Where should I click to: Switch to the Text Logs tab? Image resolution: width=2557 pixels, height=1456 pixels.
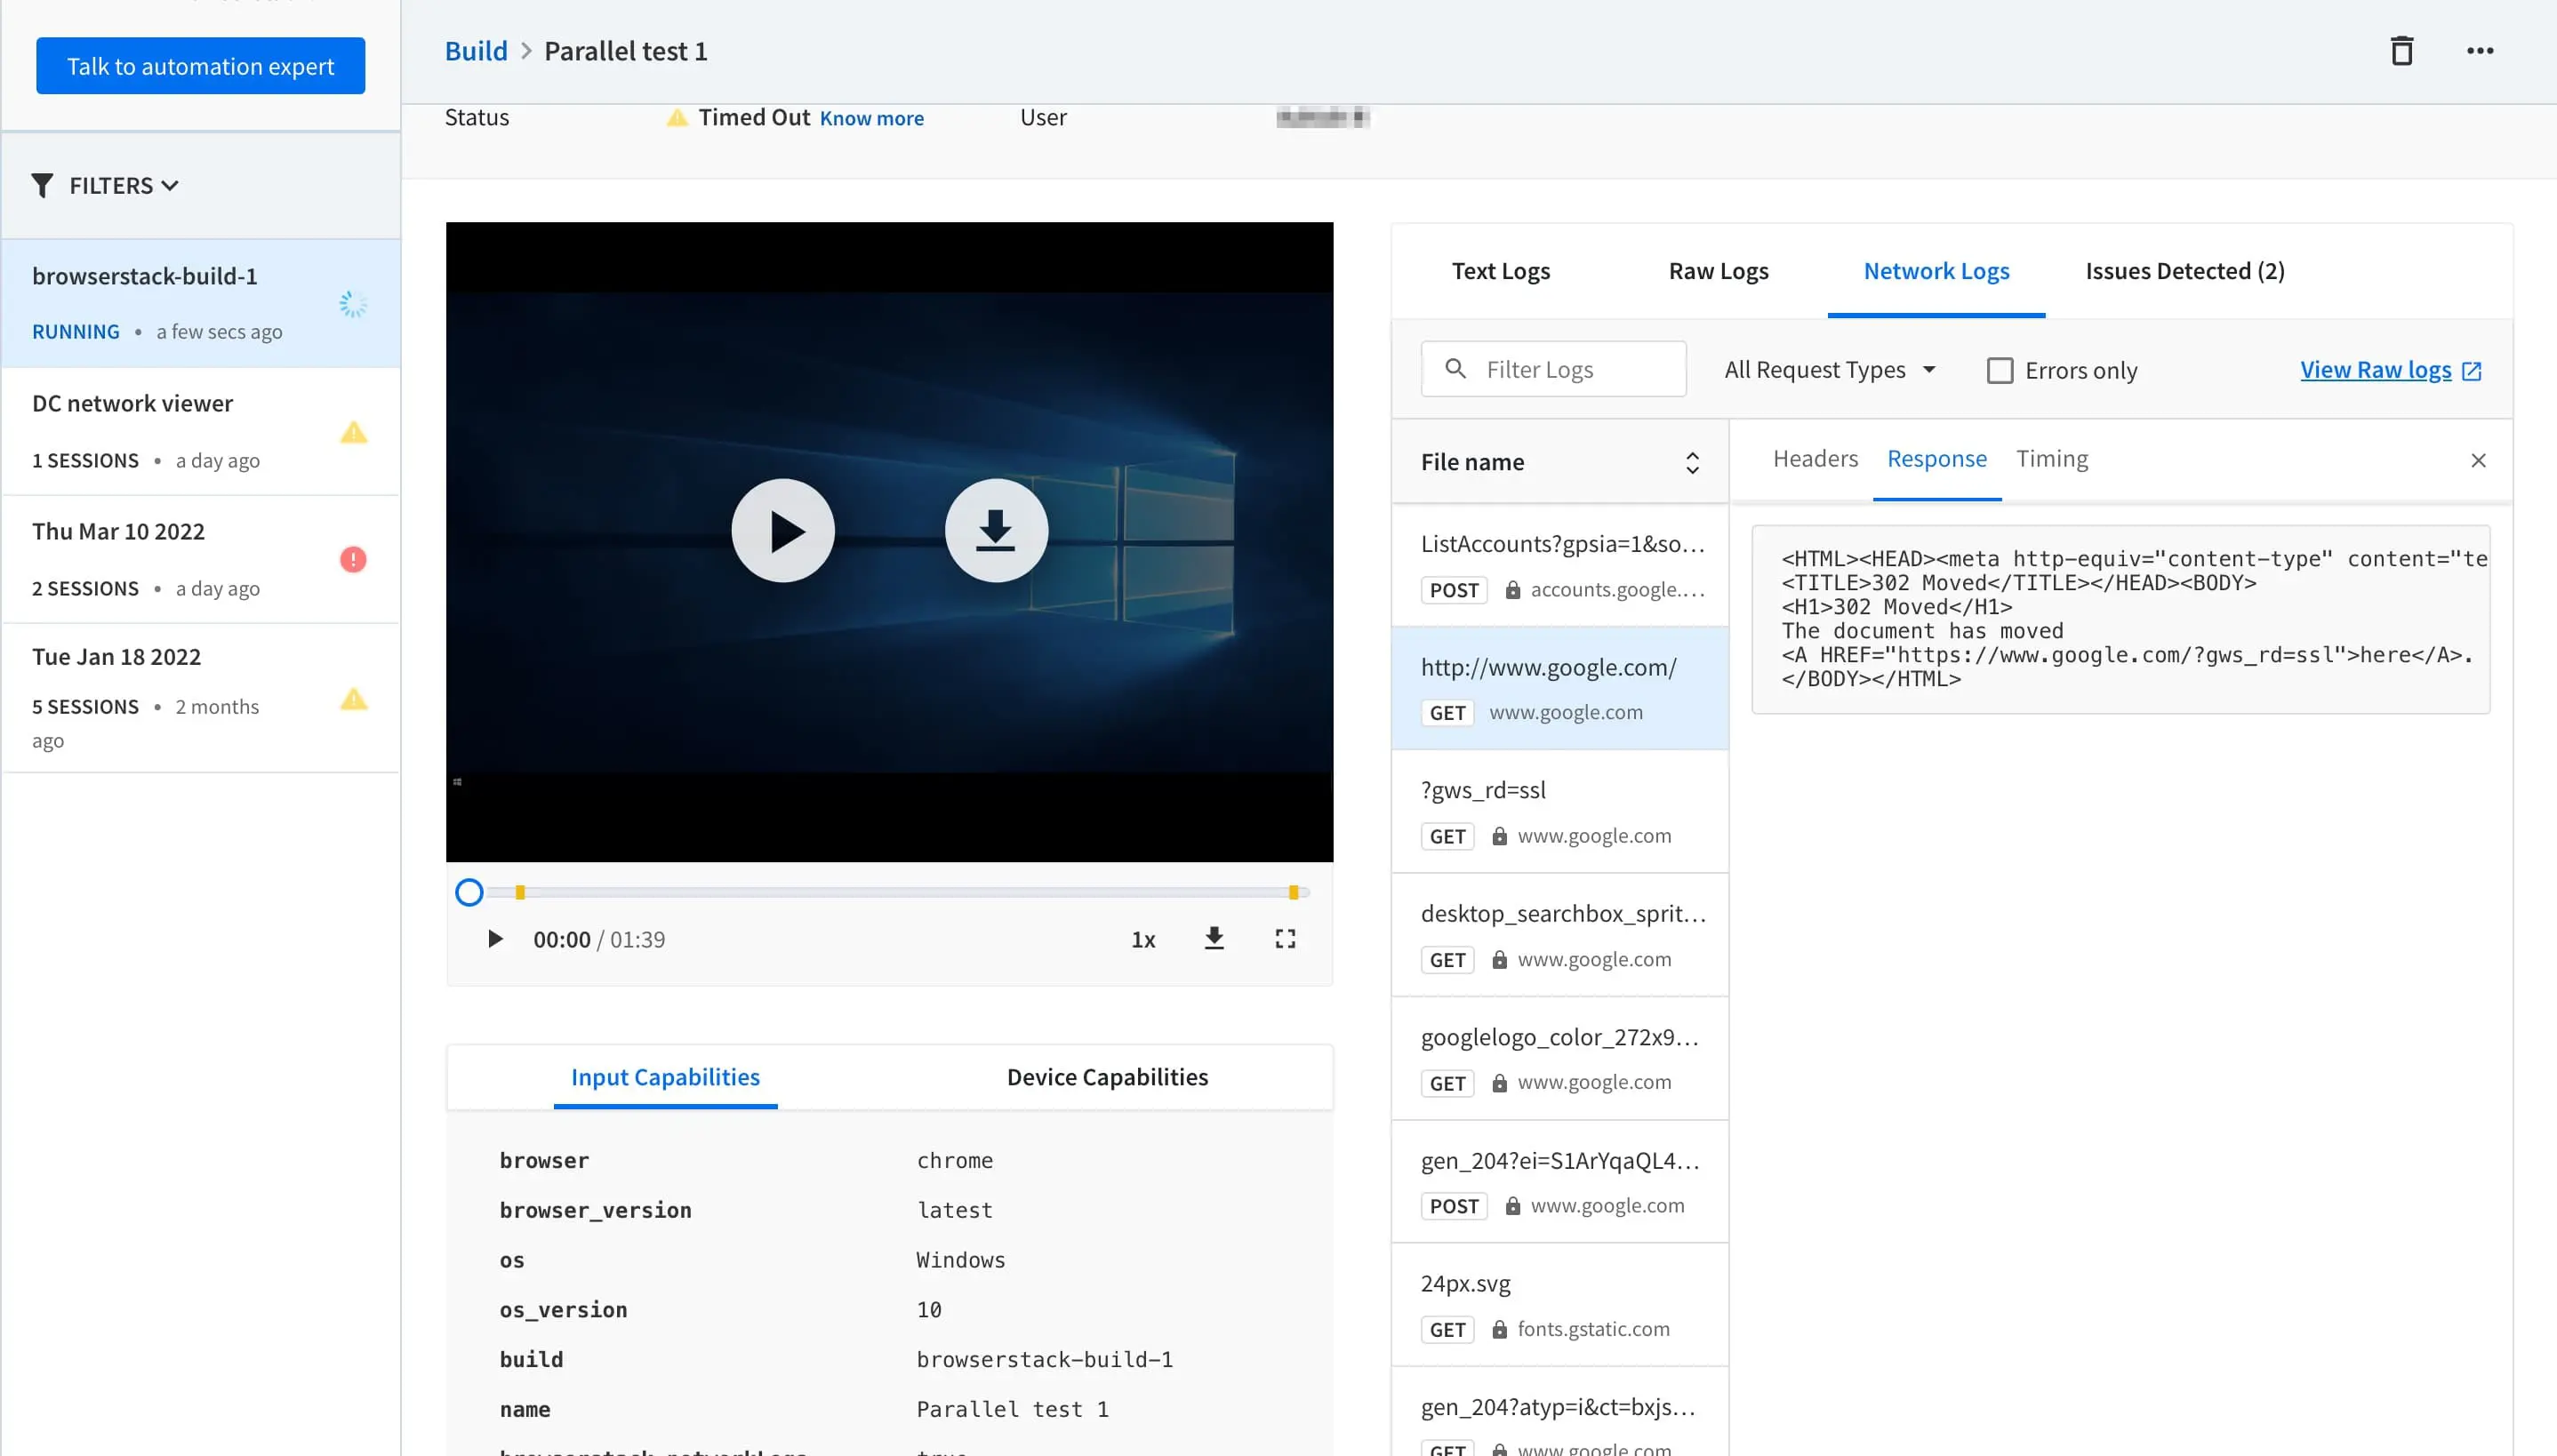1500,270
